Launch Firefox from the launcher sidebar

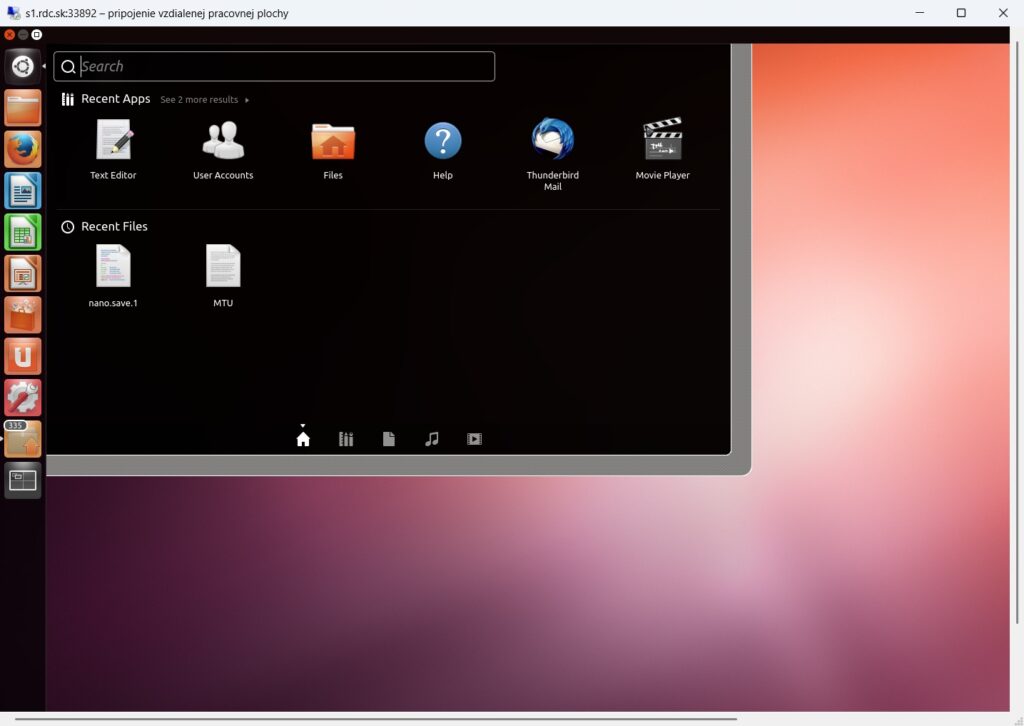pos(23,149)
